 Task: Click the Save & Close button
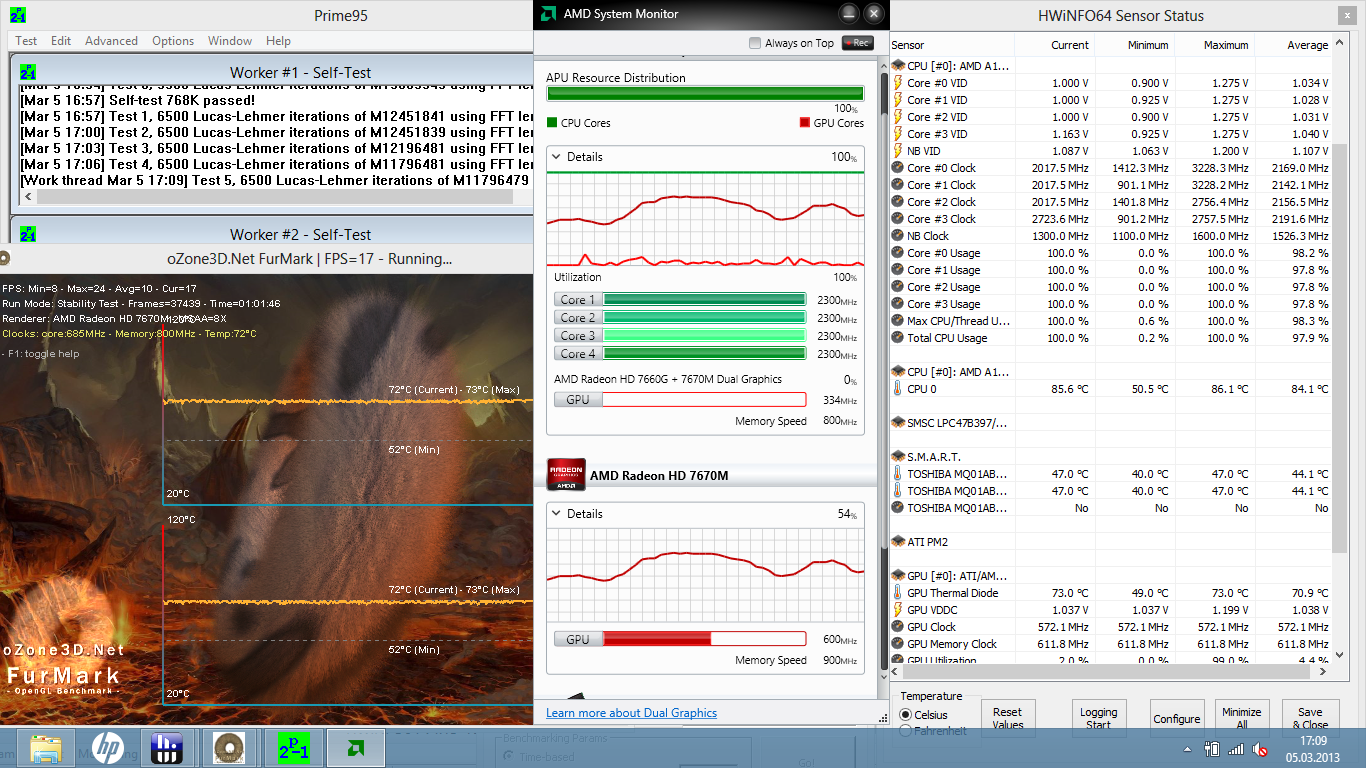[x=1310, y=718]
